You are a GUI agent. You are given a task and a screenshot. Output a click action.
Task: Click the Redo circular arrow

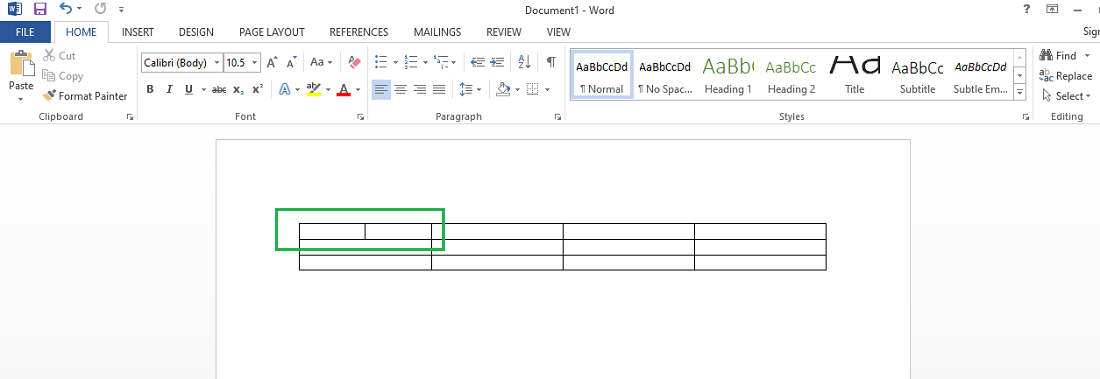(100, 9)
